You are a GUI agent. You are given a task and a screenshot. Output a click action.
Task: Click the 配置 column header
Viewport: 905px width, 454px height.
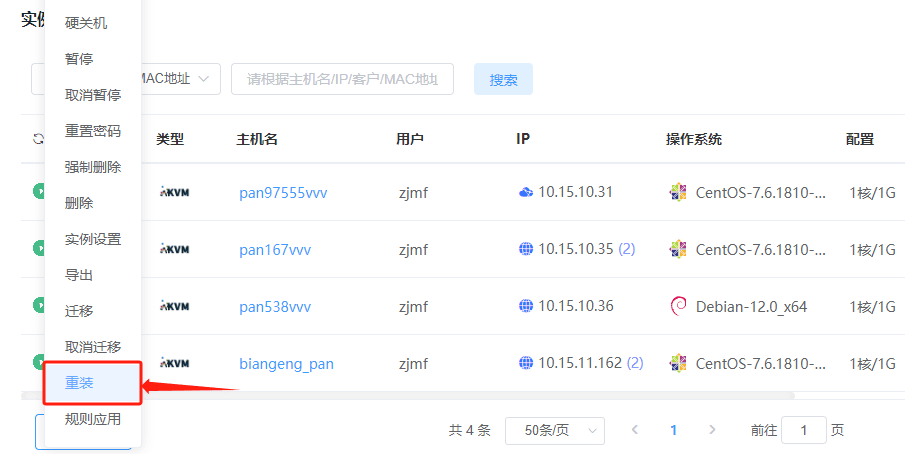coord(860,139)
